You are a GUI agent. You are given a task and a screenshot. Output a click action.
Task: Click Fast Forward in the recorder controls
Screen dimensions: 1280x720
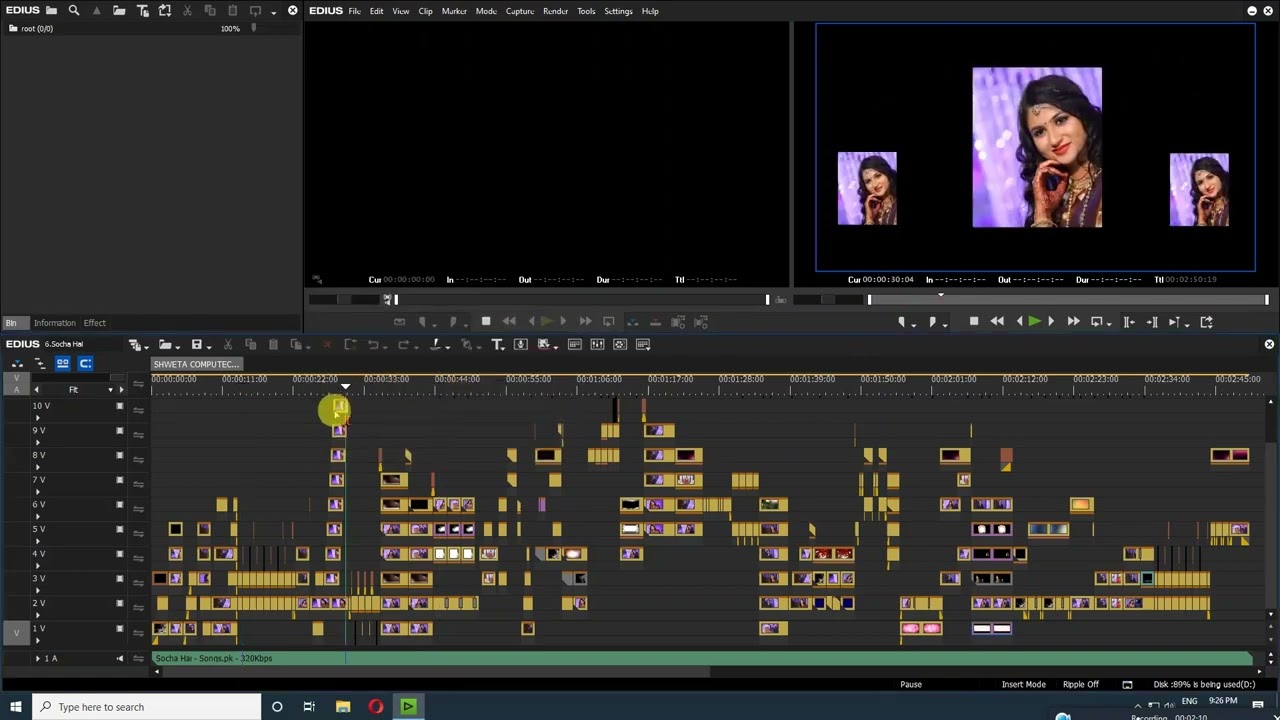1073,322
